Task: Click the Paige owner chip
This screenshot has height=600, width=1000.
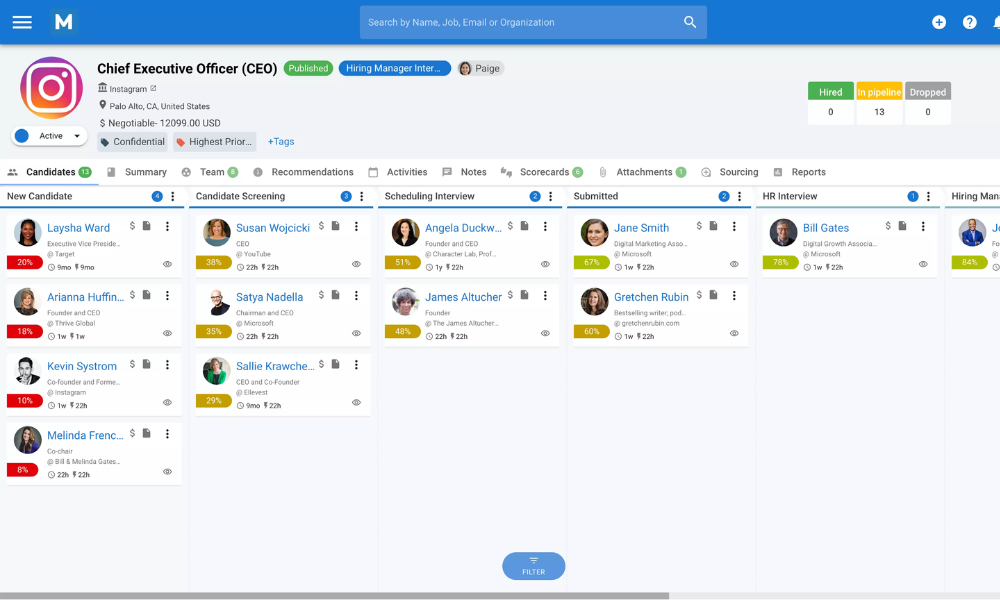Action: point(480,68)
